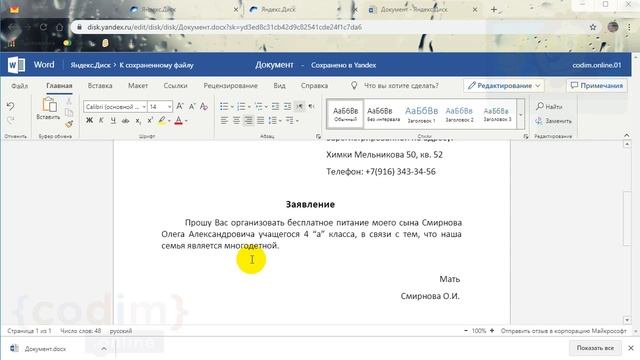Viewport: 640px width, 360px height.
Task: Toggle underline (Ч) formatting
Action: [113, 120]
